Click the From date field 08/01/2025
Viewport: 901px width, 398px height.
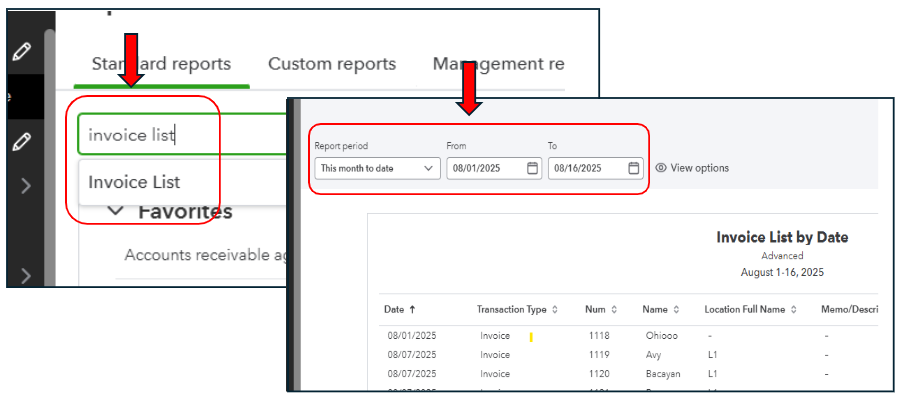[x=494, y=168]
